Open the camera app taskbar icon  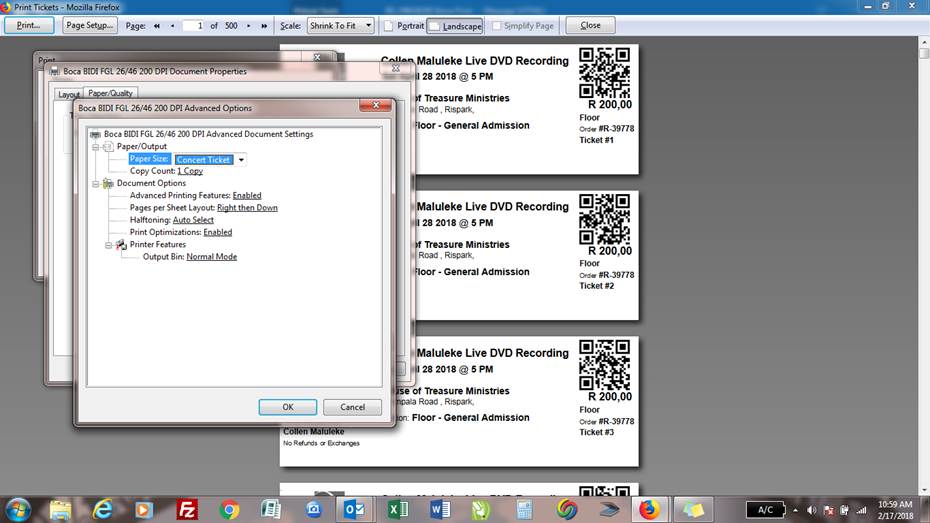click(313, 509)
